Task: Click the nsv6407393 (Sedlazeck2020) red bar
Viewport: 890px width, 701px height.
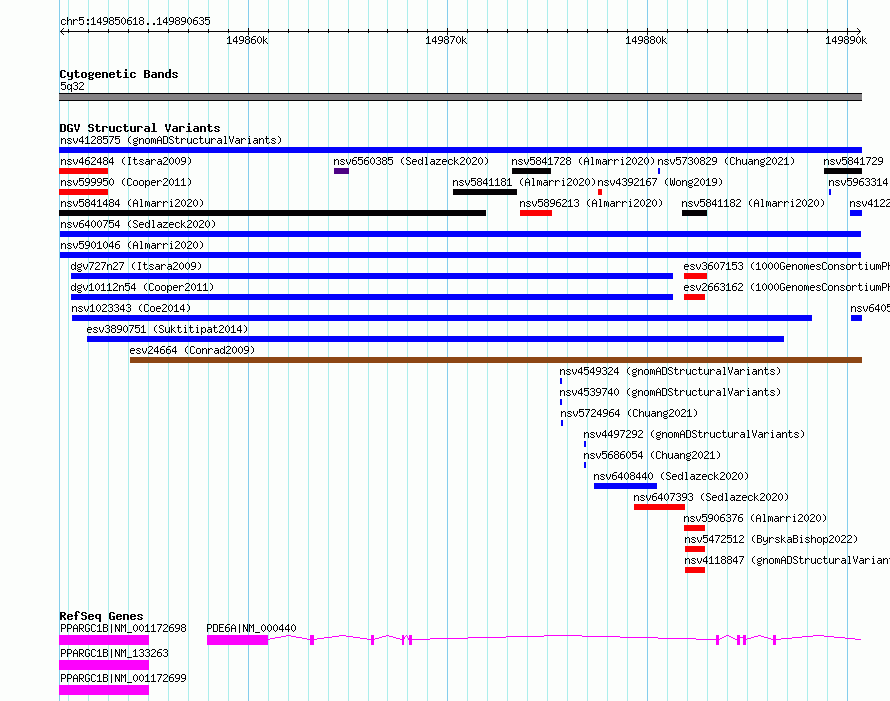Action: click(x=659, y=507)
